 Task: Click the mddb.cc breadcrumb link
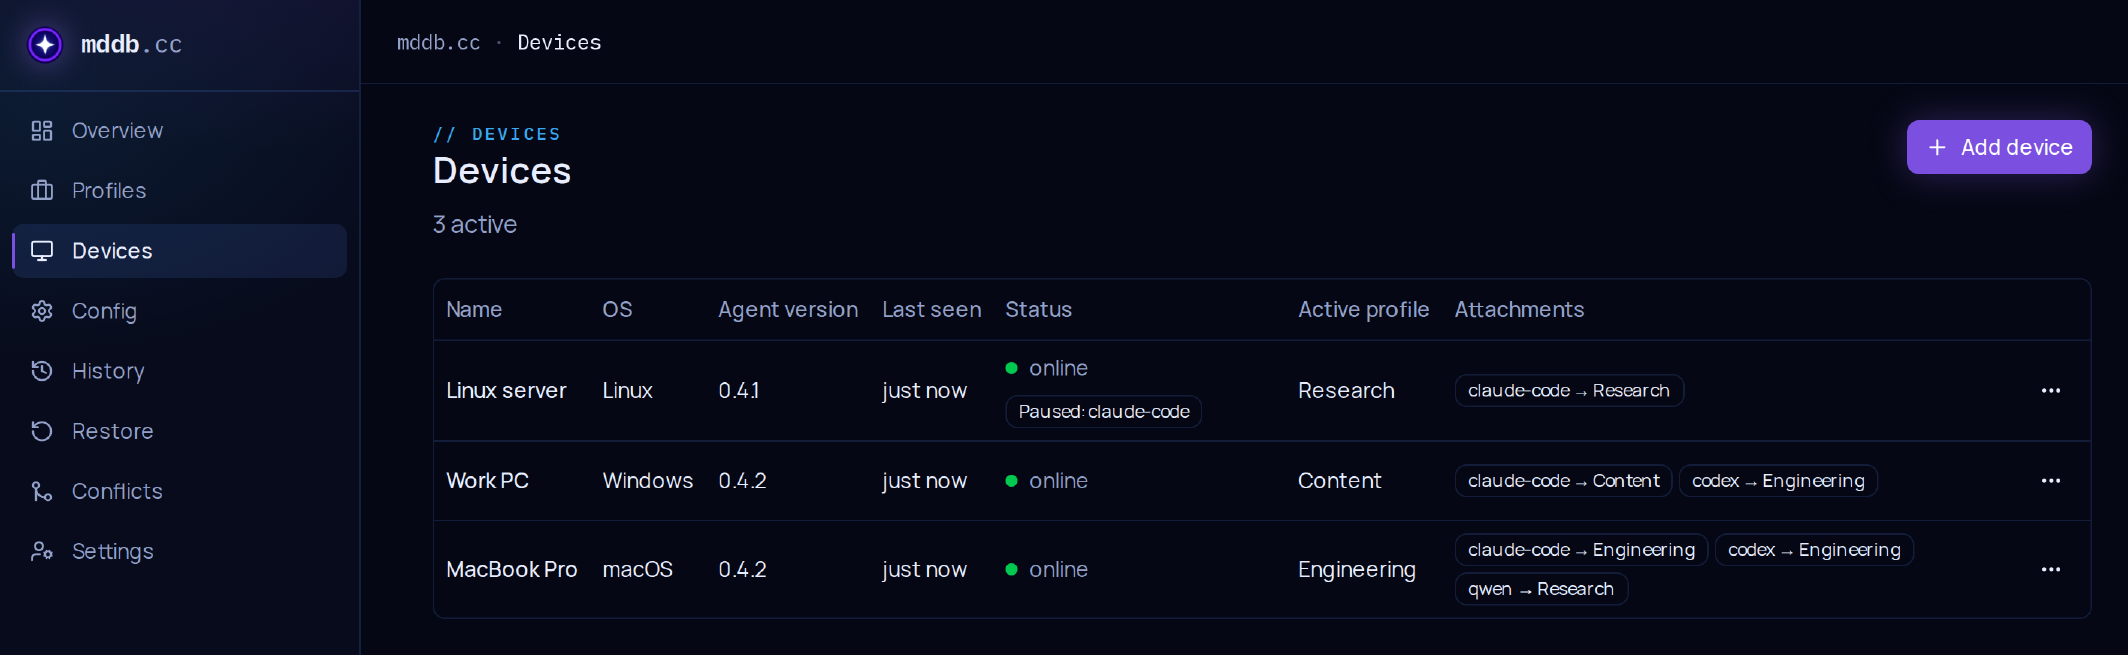[x=439, y=43]
